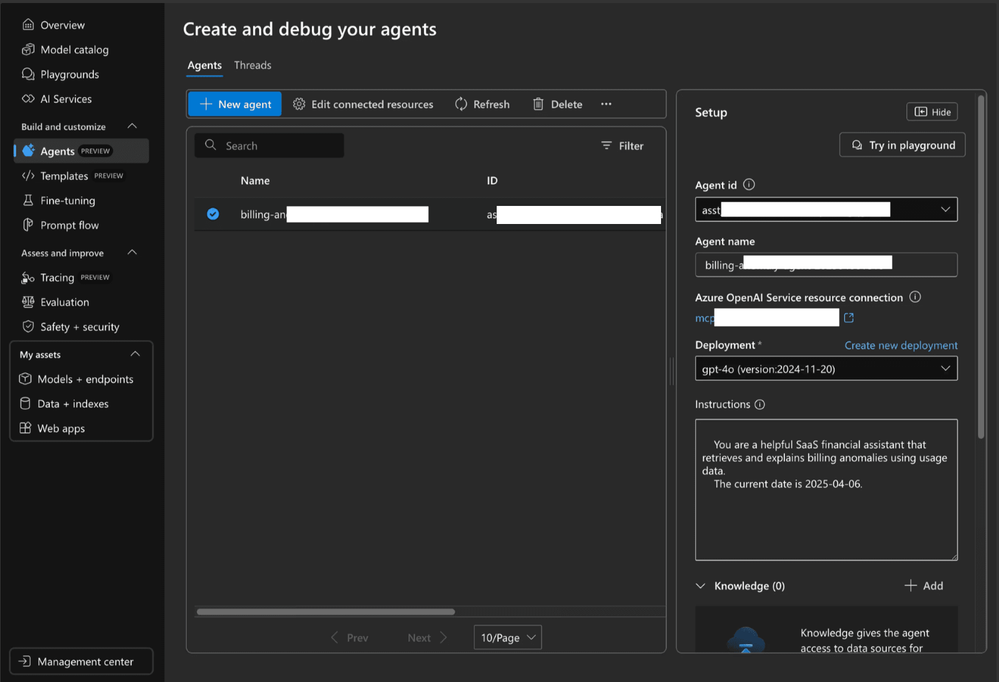Click the agent Search field
Image resolution: width=999 pixels, height=682 pixels.
click(269, 145)
